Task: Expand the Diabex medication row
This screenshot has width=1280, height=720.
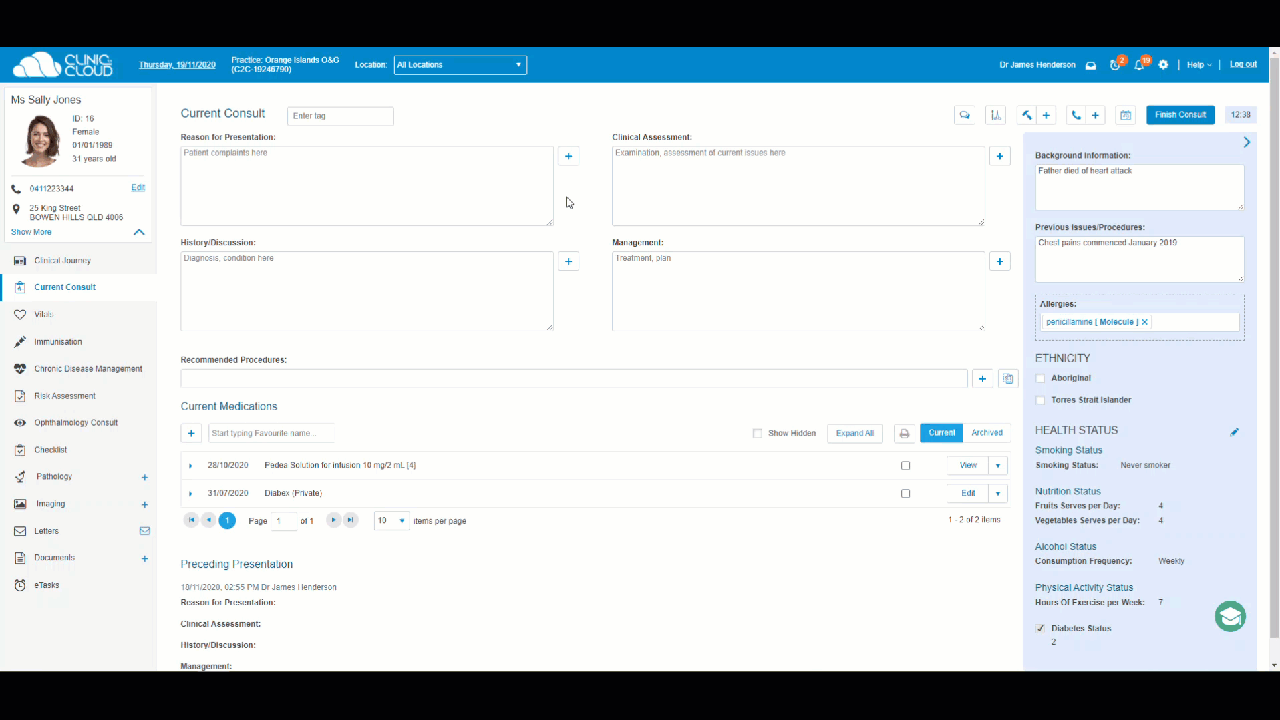Action: [190, 493]
